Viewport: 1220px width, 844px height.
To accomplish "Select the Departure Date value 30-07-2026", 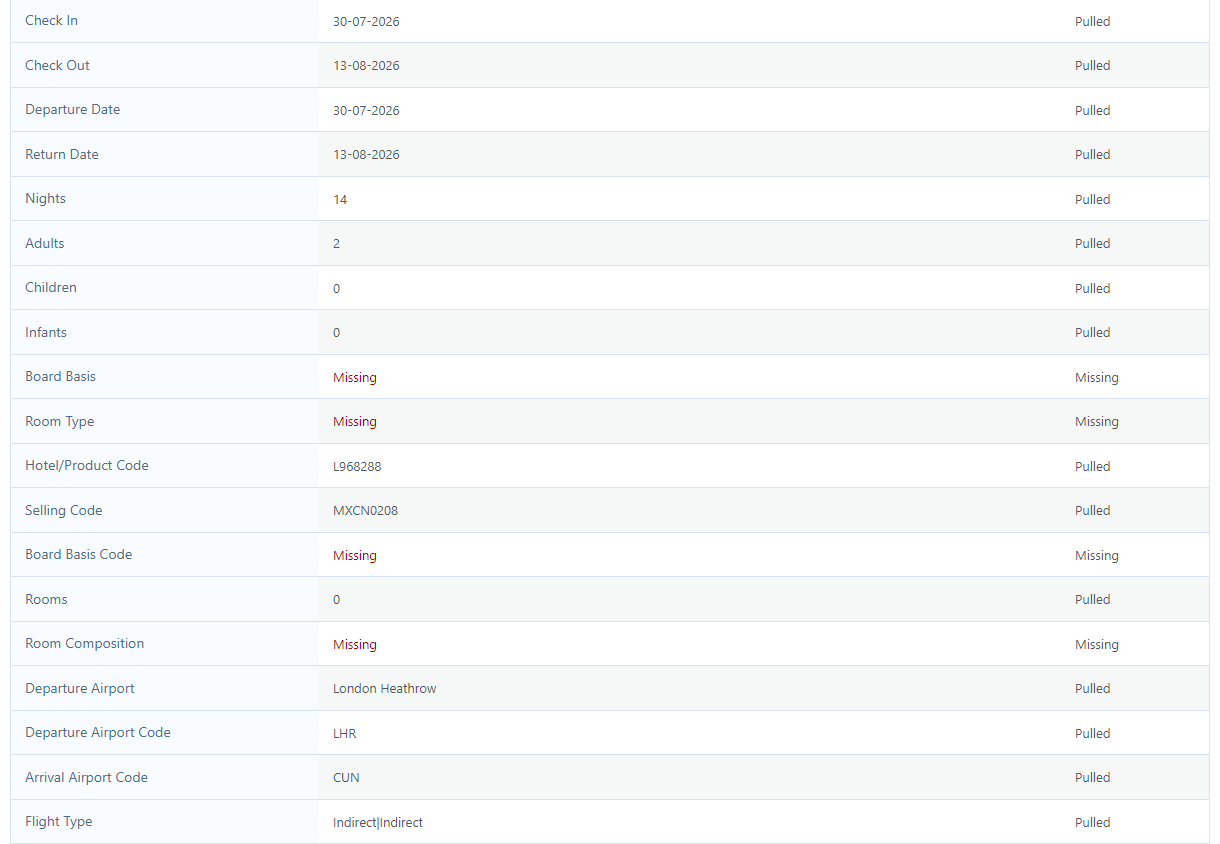I will click(x=366, y=111).
